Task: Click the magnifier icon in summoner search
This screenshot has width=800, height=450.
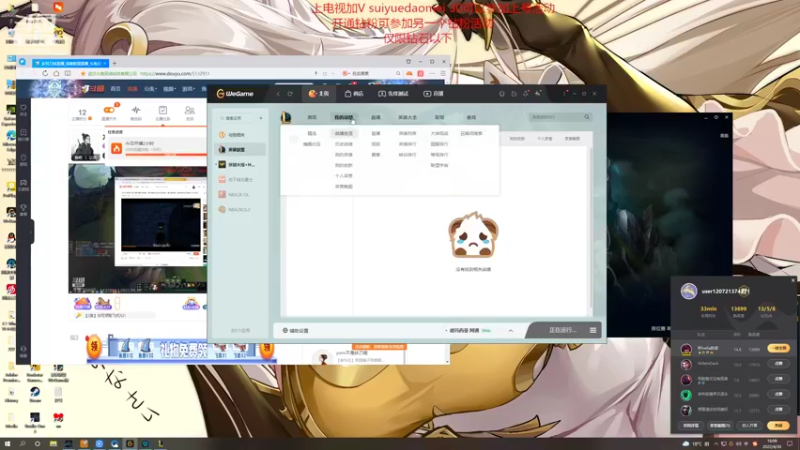Action: (587, 117)
